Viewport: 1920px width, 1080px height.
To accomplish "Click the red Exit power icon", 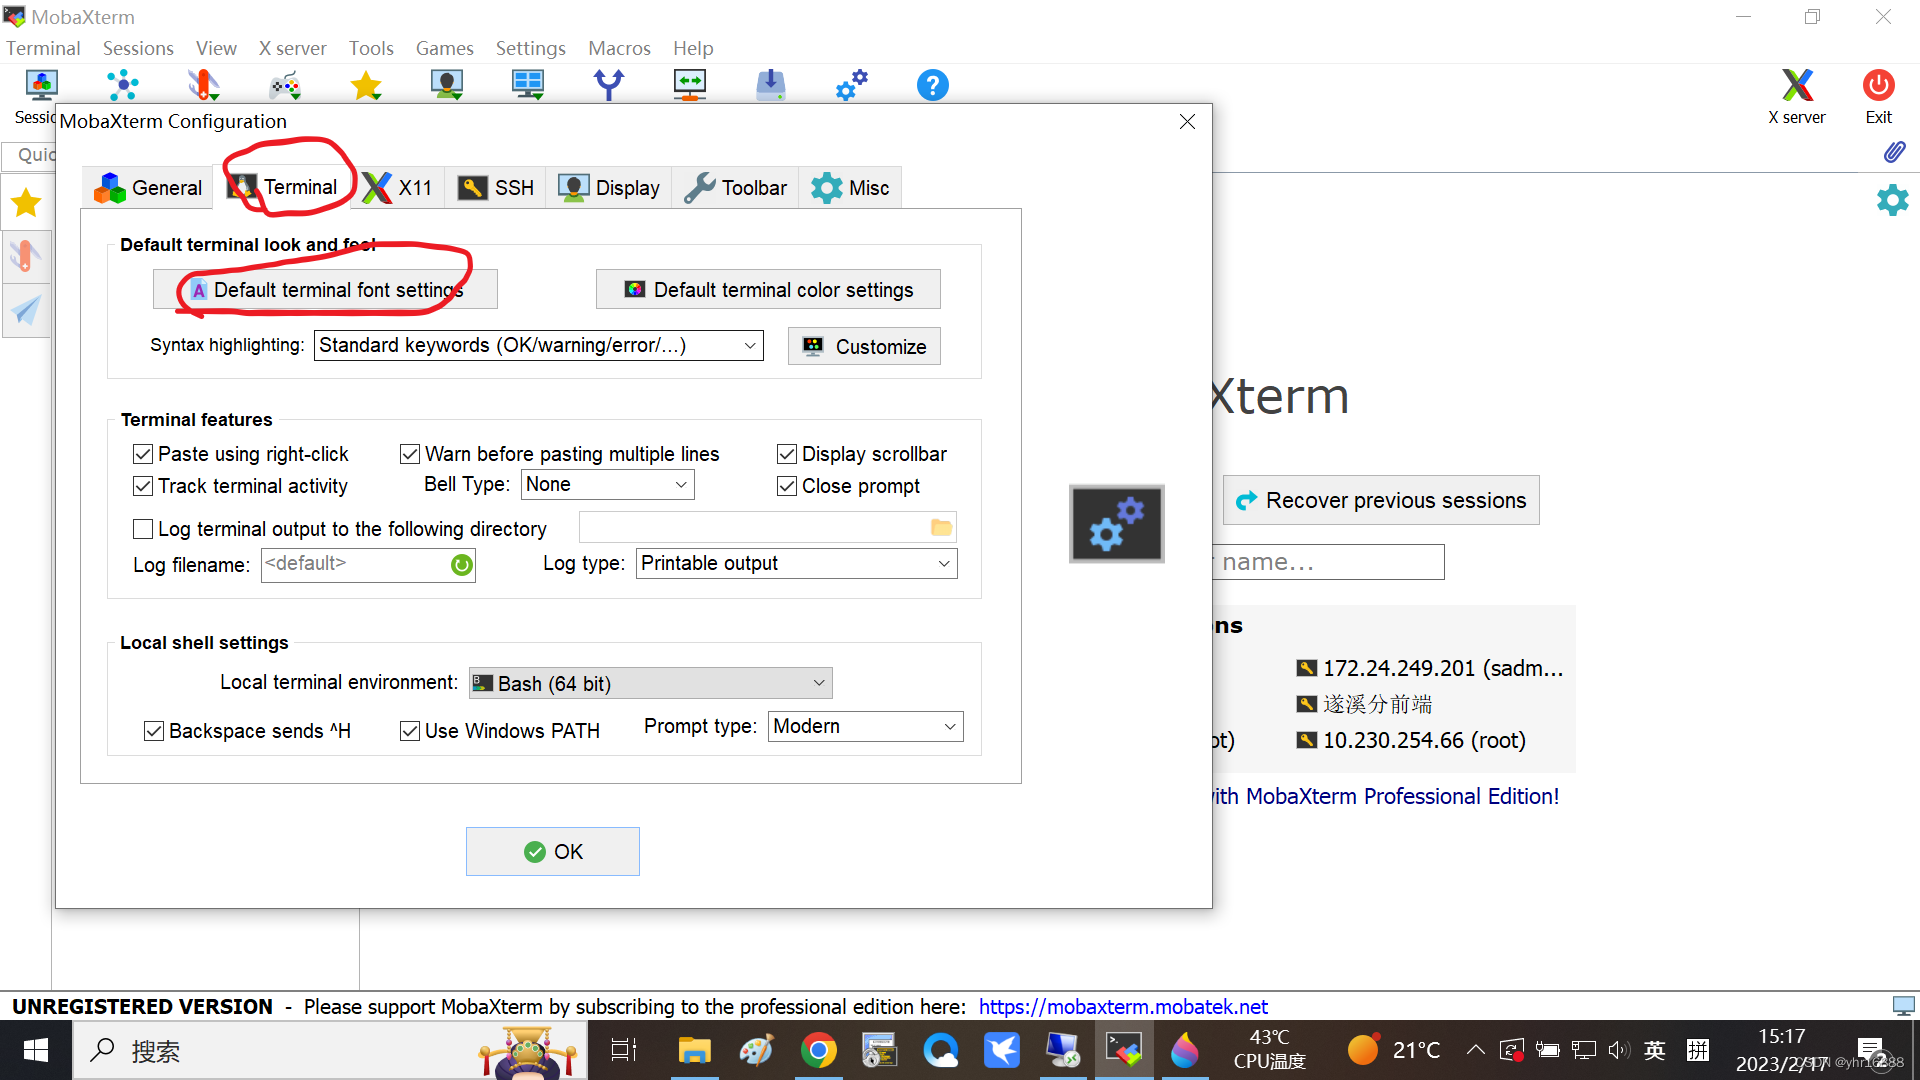I will point(1878,86).
